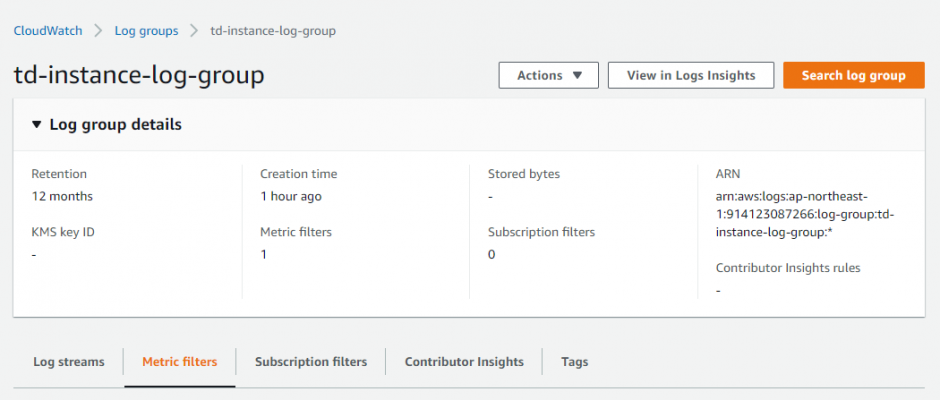Click the td-instance-log-group page heading
940x400 pixels.
(x=139, y=75)
